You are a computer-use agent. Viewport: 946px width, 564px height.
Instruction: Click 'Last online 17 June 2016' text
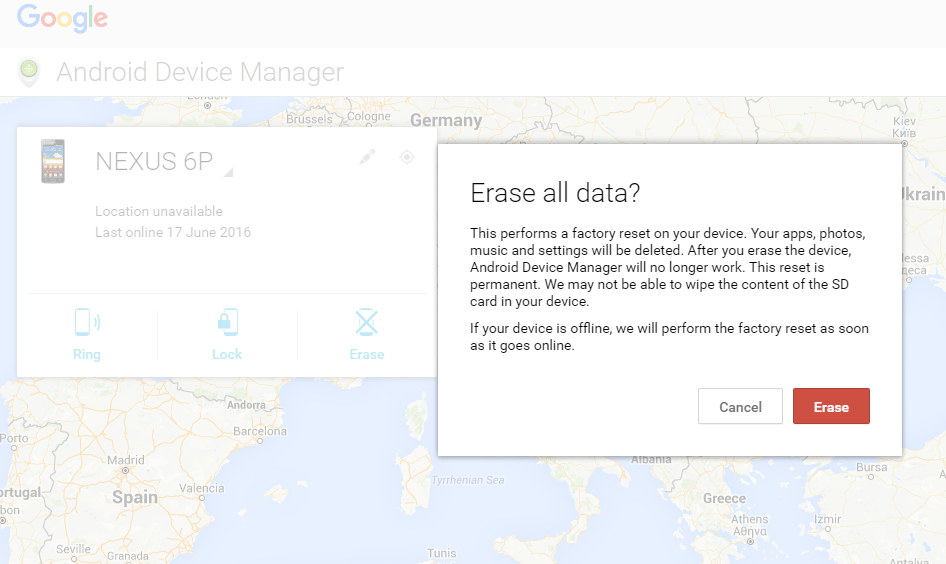(x=173, y=233)
